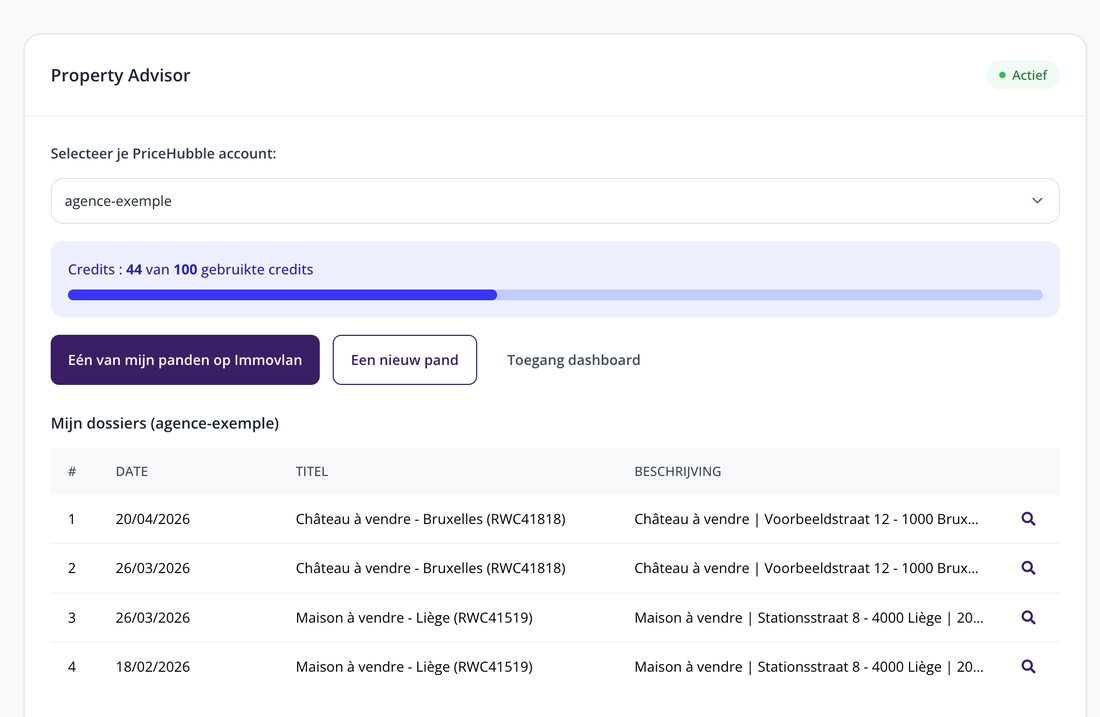Viewport: 1100px width, 717px height.
Task: Choose the 'Een nieuw pand' button
Action: coord(405,360)
